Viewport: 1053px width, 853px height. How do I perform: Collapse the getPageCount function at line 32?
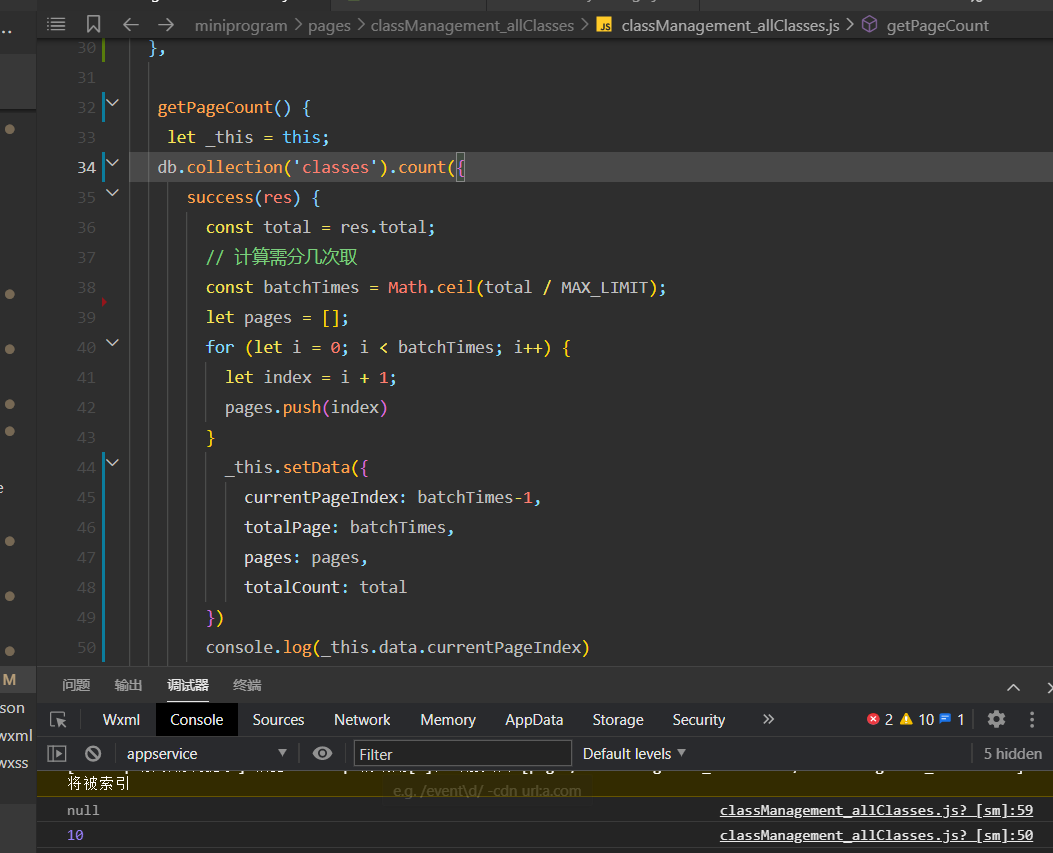pos(112,102)
